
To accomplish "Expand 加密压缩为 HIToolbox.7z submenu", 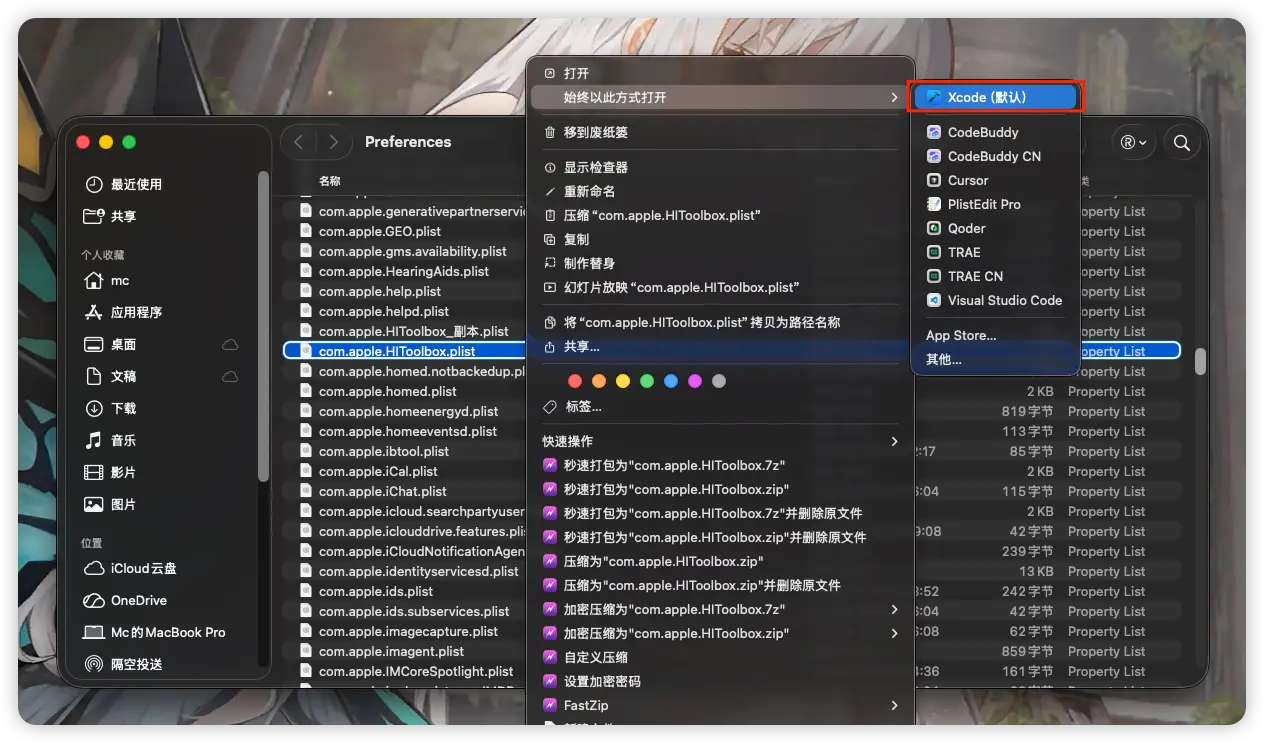I will [720, 609].
